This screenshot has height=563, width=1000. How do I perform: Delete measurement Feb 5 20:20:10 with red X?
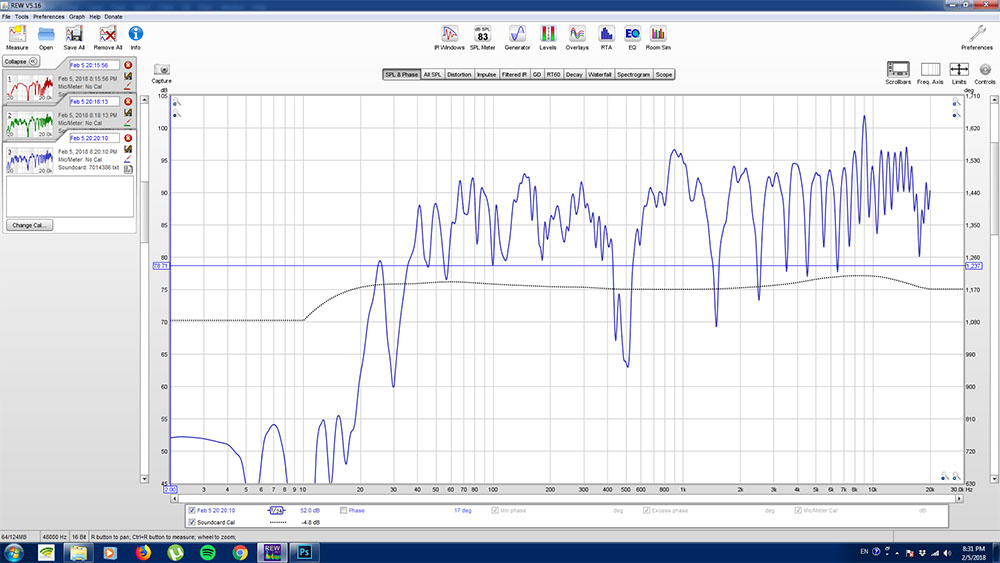click(x=128, y=138)
